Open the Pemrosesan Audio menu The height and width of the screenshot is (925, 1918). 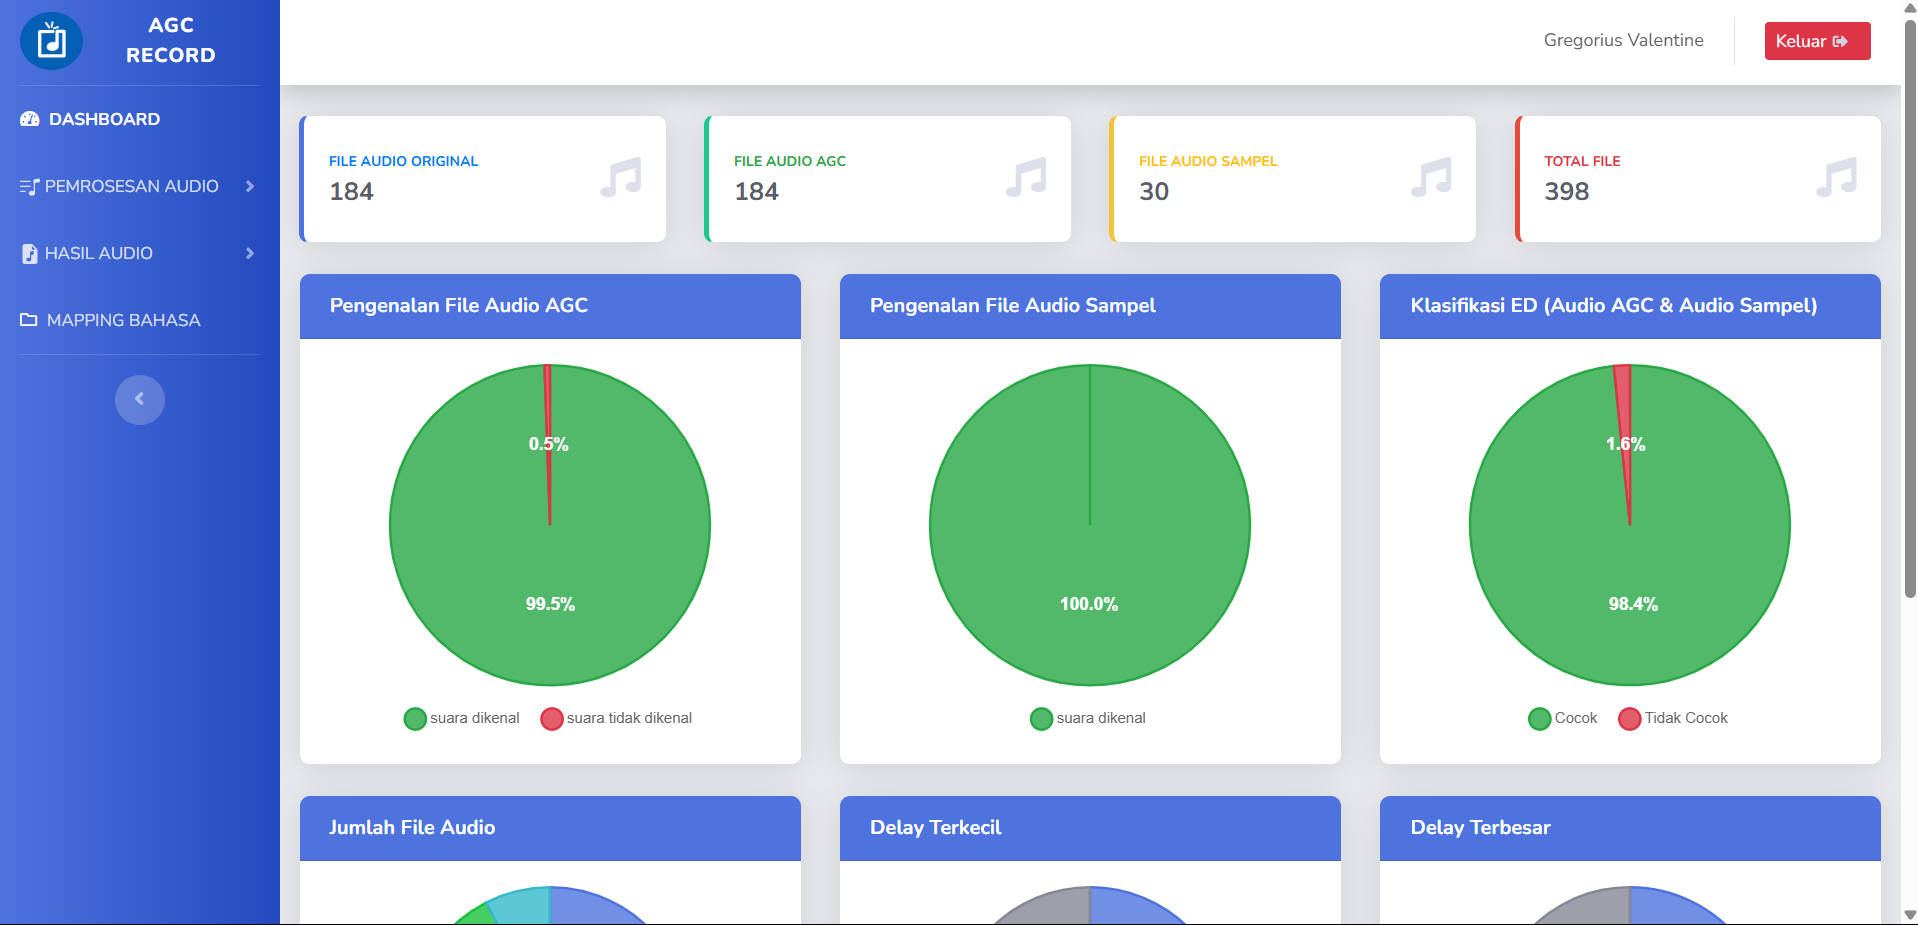click(140, 186)
